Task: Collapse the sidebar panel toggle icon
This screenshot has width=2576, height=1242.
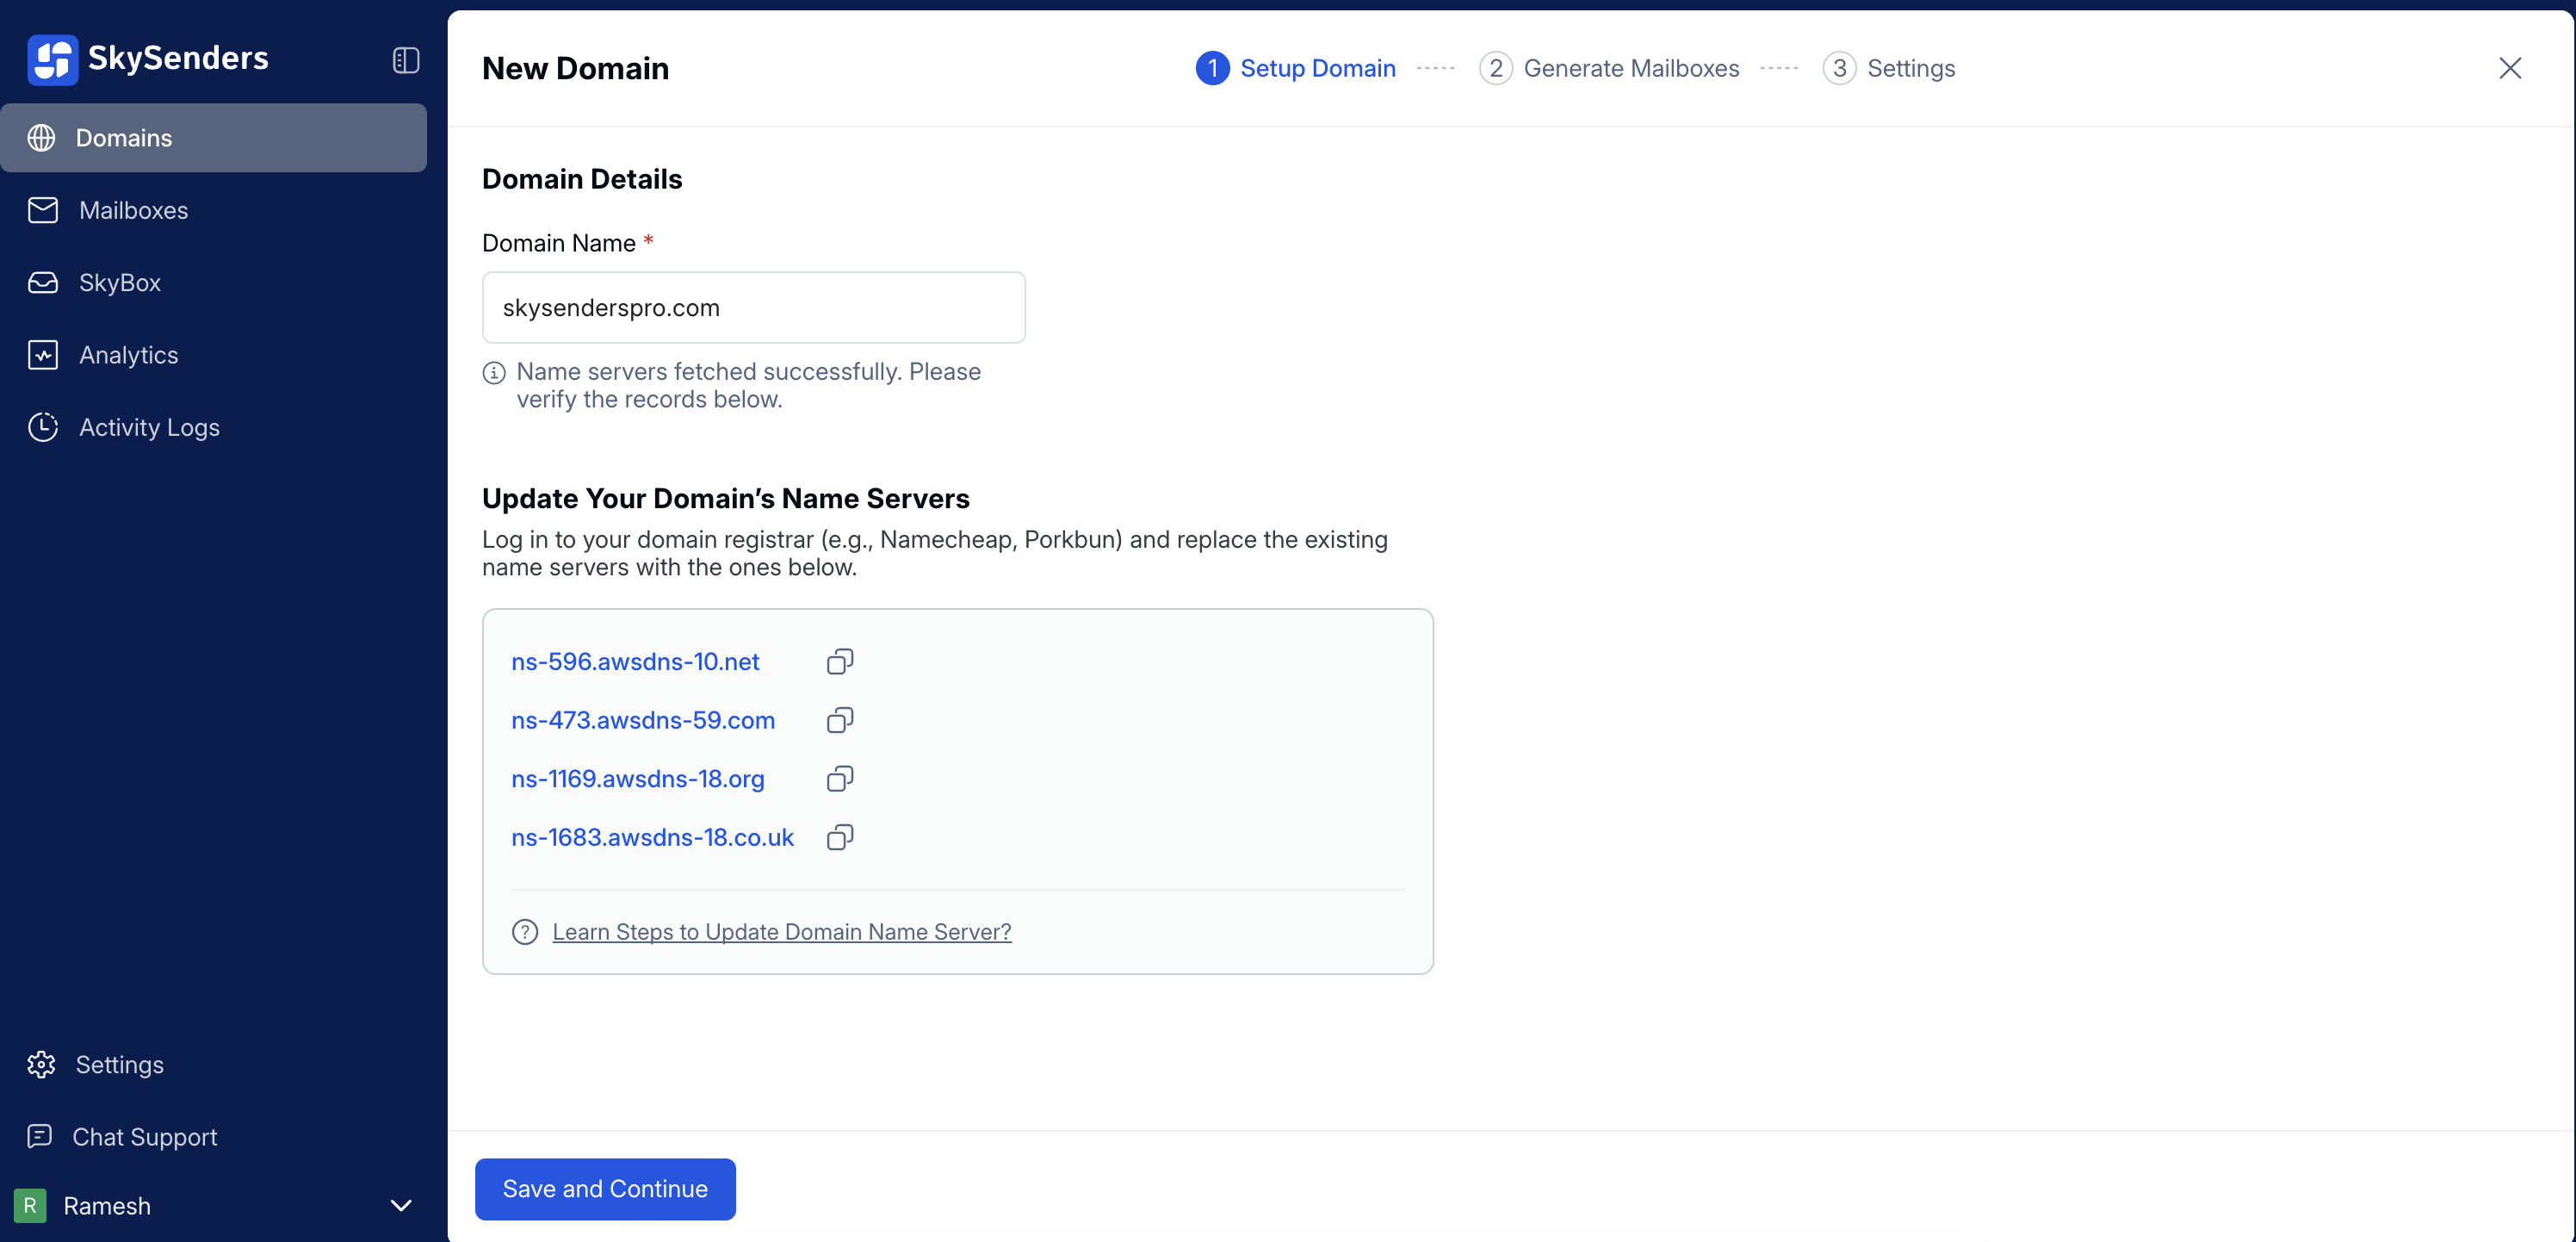Action: click(x=405, y=60)
